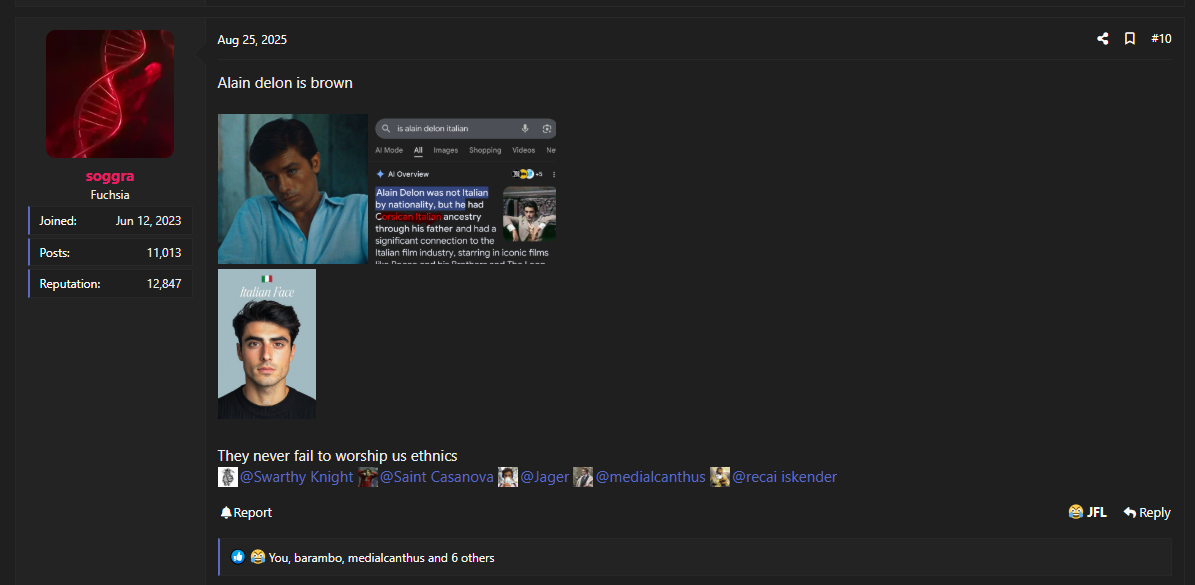The image size is (1195, 585).
Task: Open the @Swarthy Knight mention
Action: (296, 477)
